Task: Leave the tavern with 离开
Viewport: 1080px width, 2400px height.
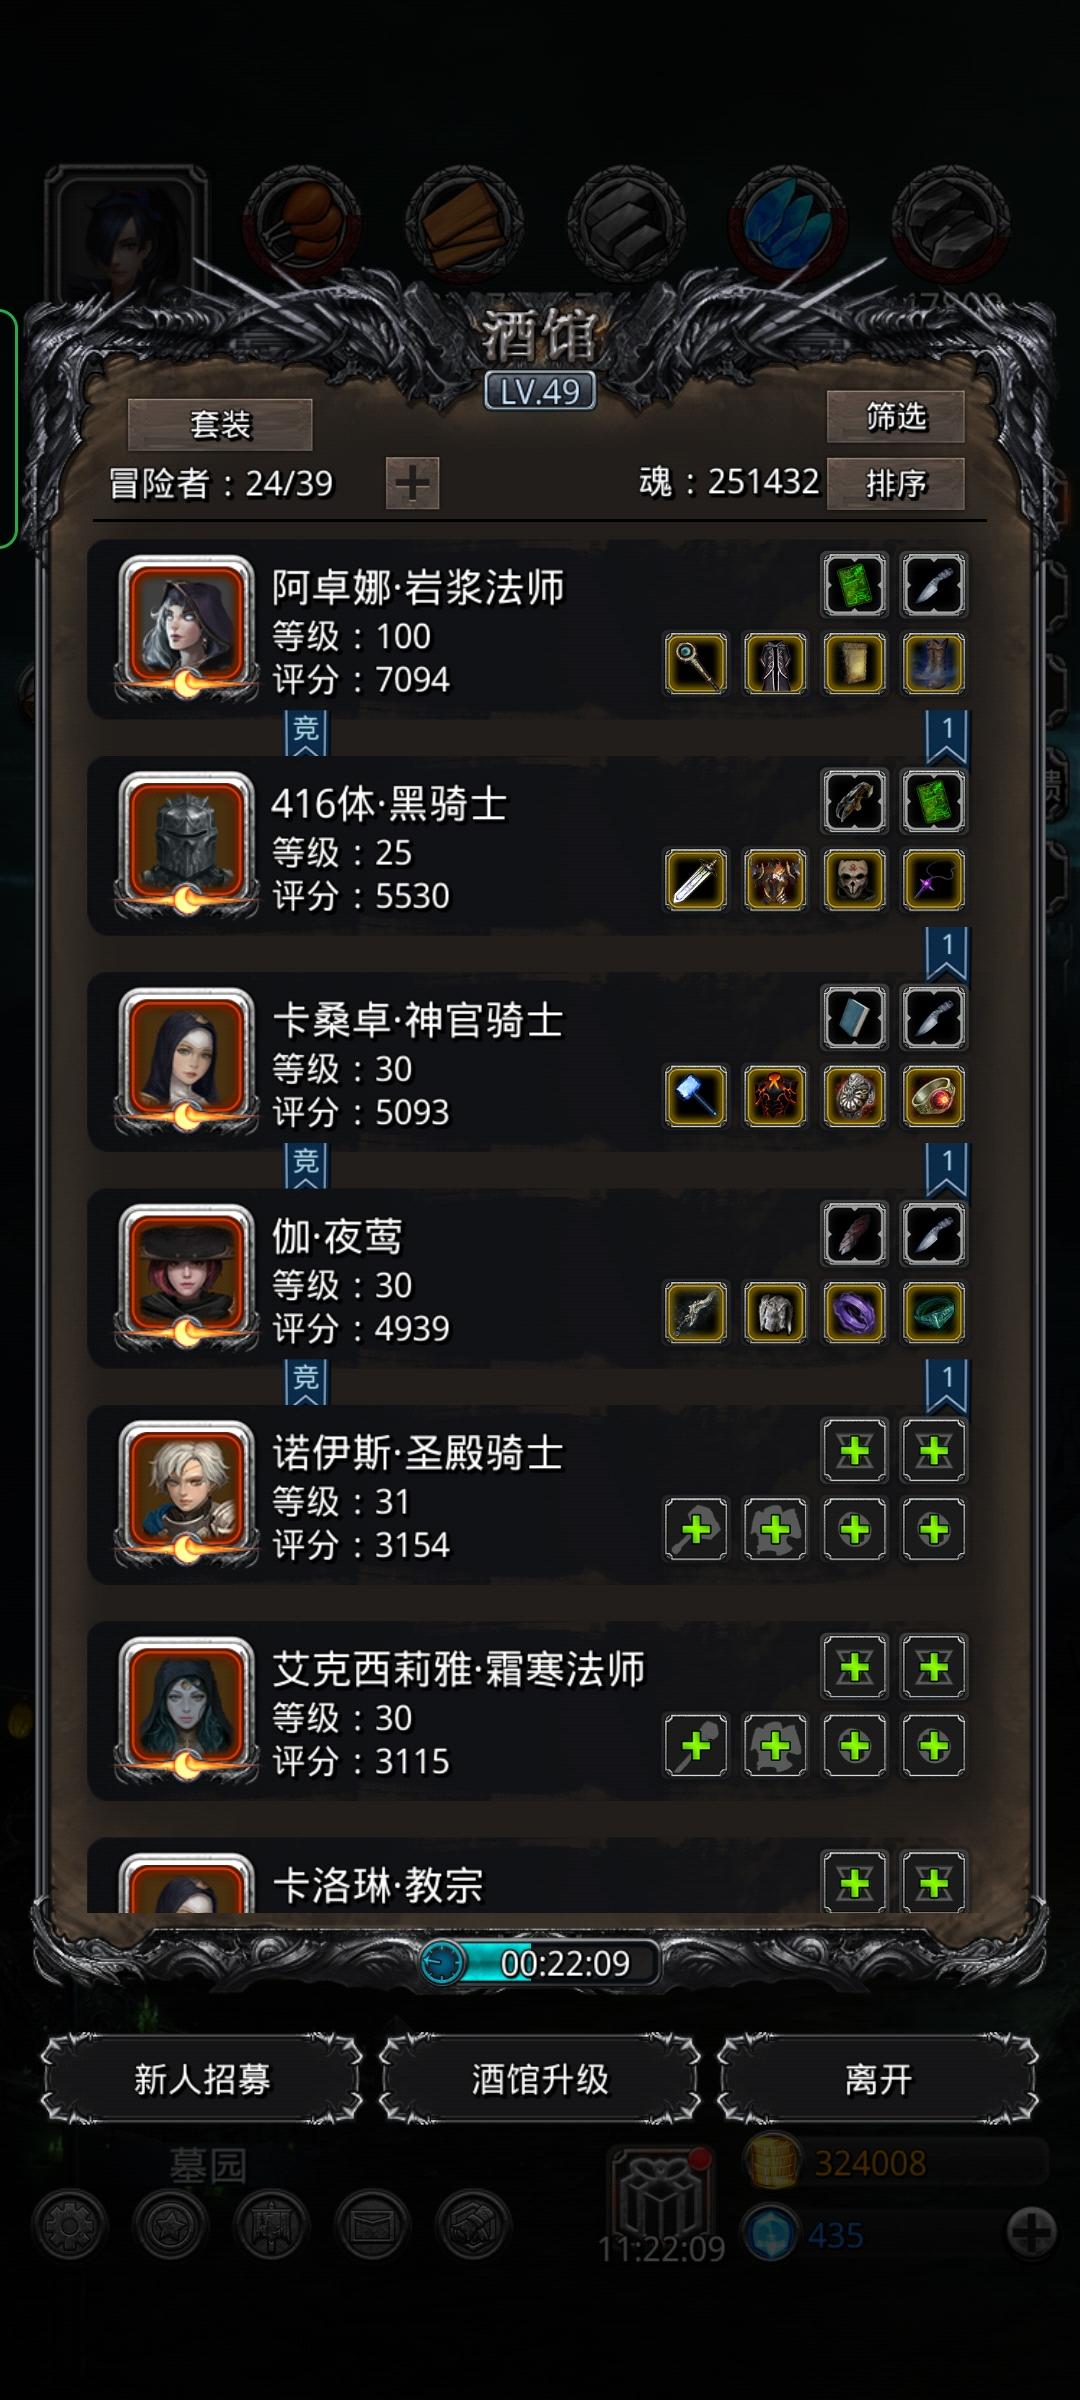Action: pos(878,2079)
